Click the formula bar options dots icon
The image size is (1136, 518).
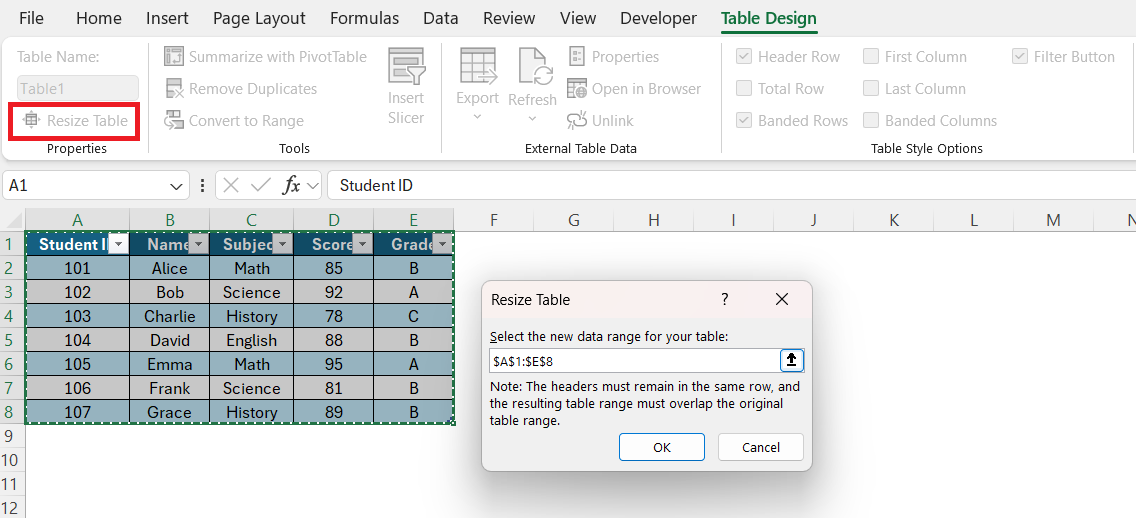click(202, 185)
